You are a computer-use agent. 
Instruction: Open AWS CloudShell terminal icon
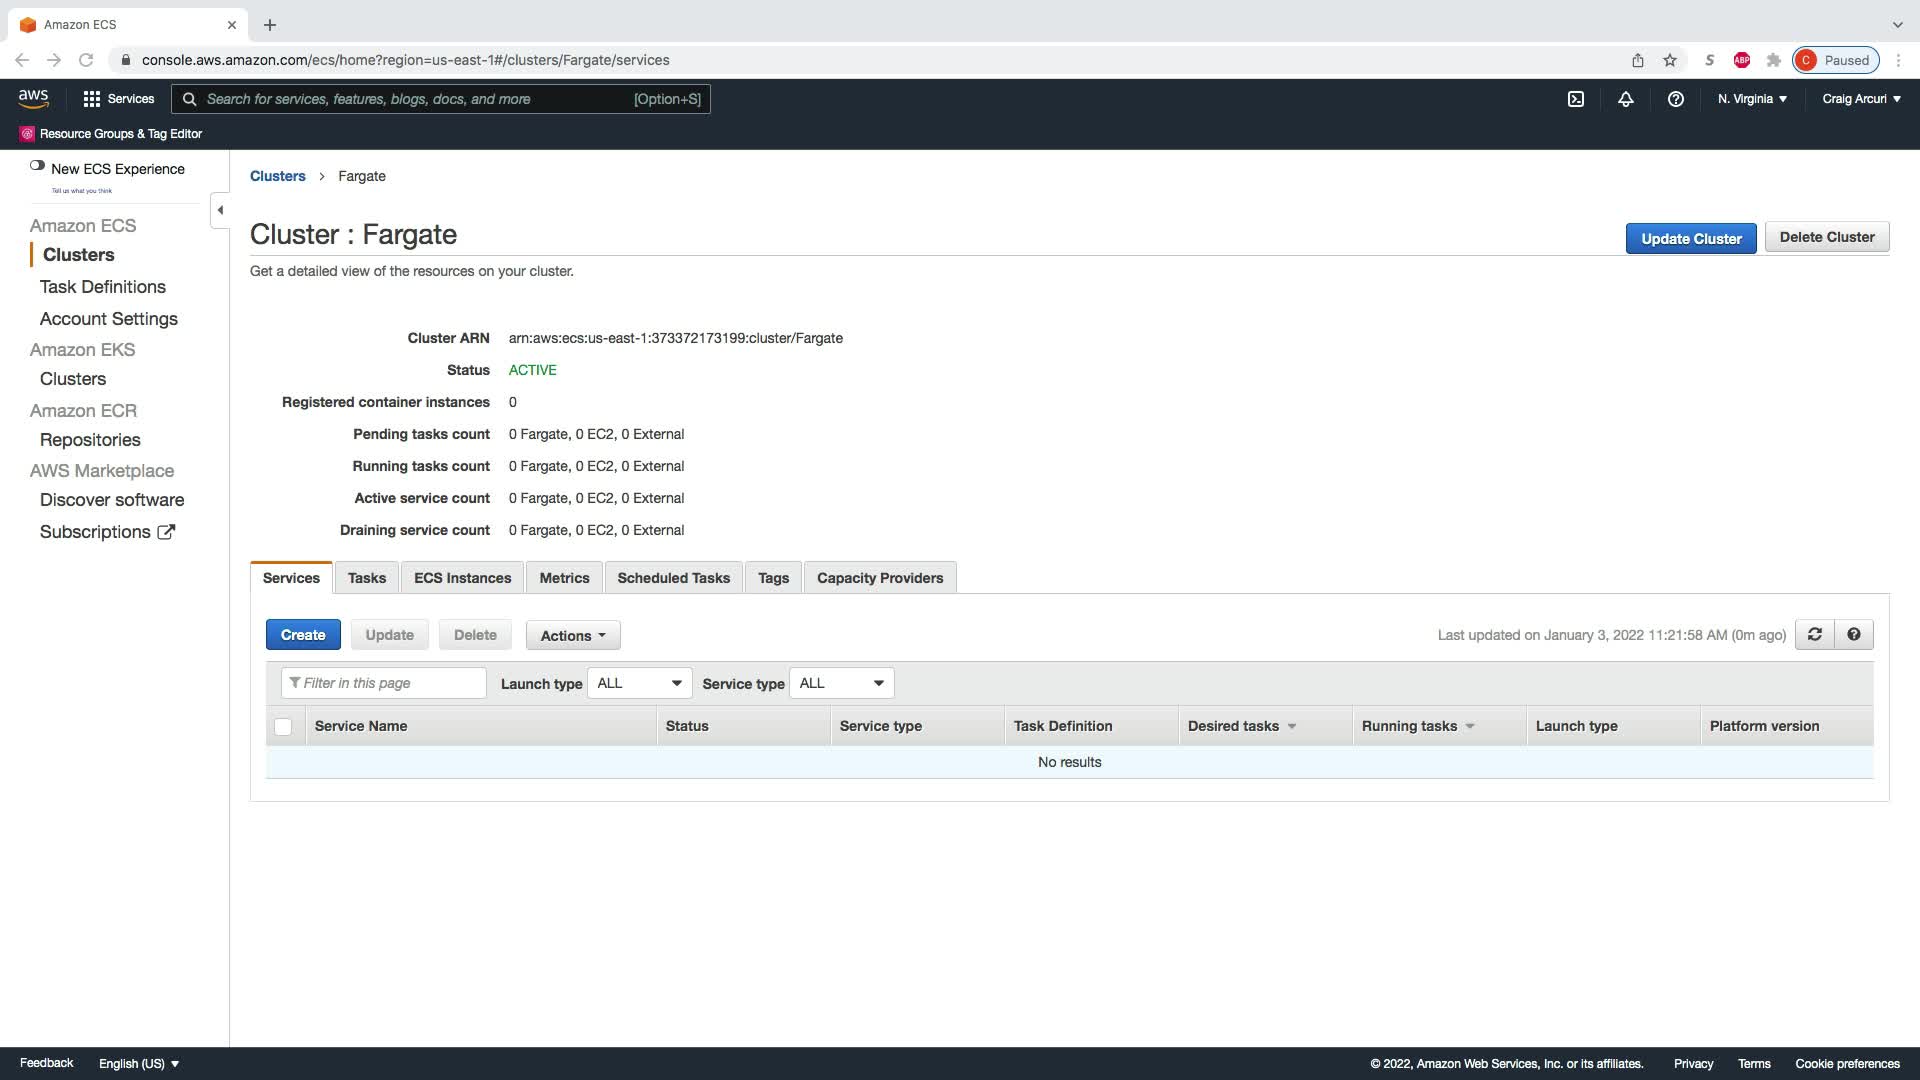tap(1576, 99)
